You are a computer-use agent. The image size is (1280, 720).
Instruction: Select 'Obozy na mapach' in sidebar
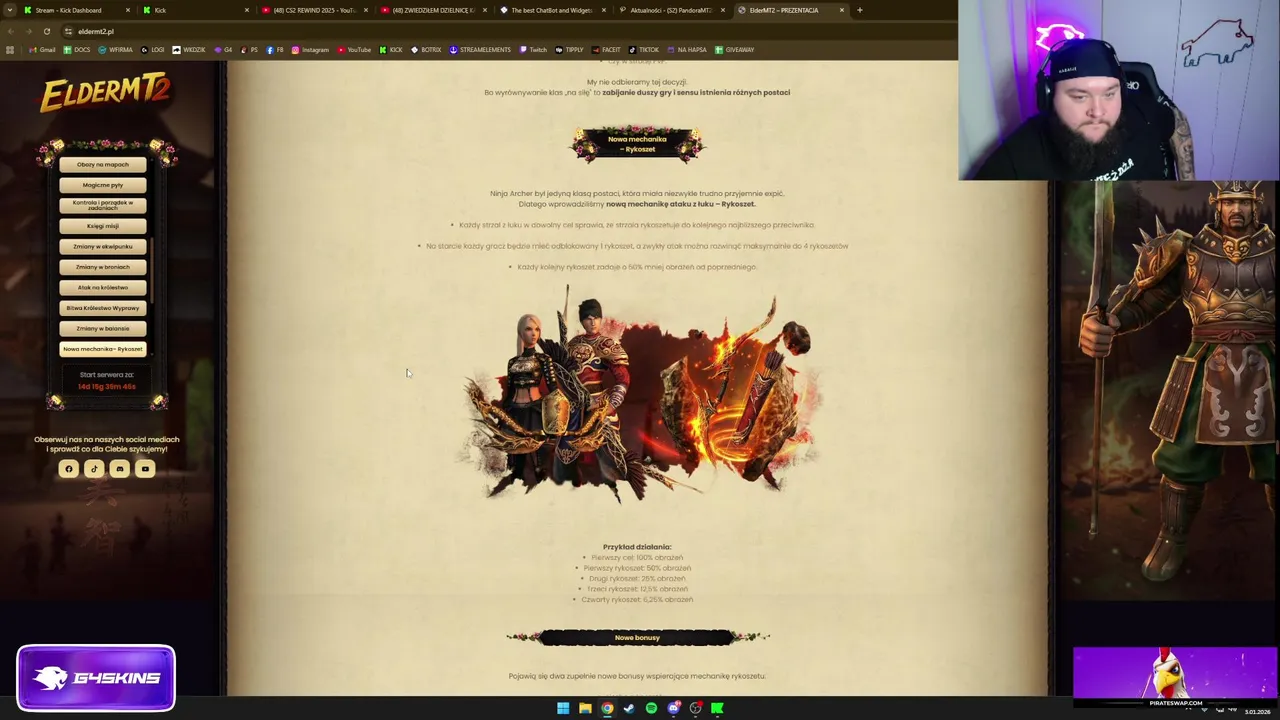coord(103,164)
